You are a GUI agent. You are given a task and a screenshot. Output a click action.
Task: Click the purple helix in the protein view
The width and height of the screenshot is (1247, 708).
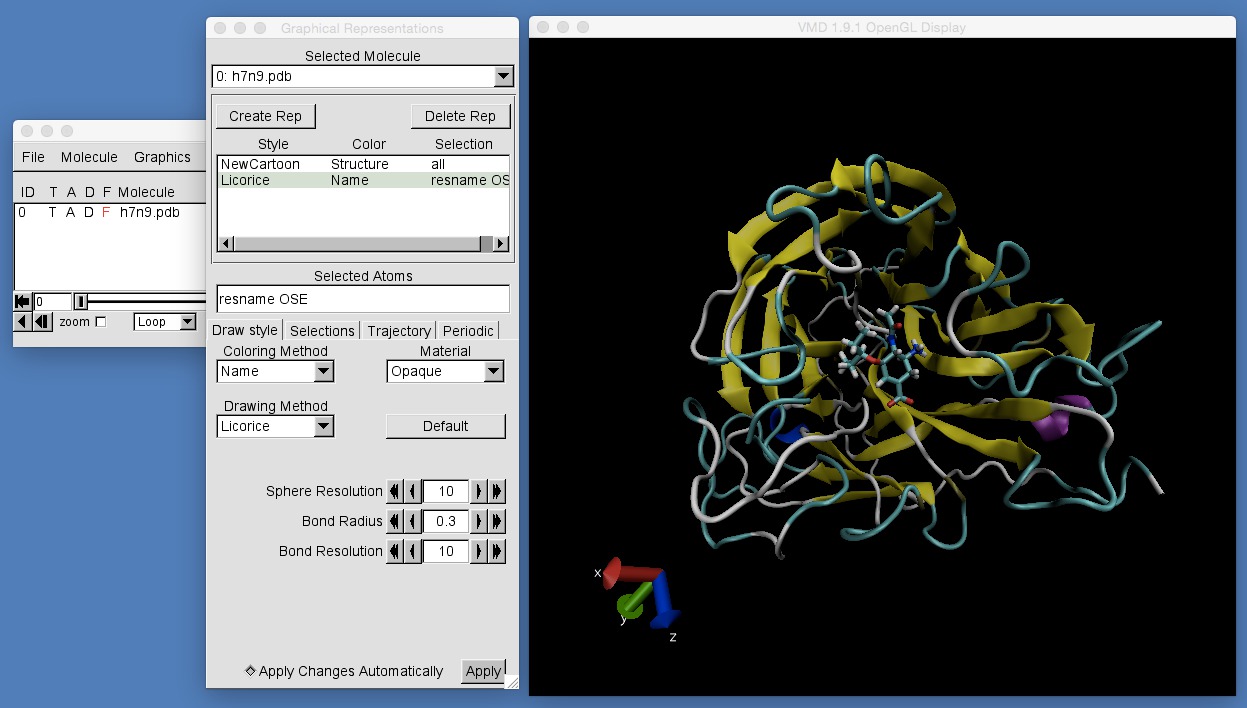pyautogui.click(x=1062, y=417)
